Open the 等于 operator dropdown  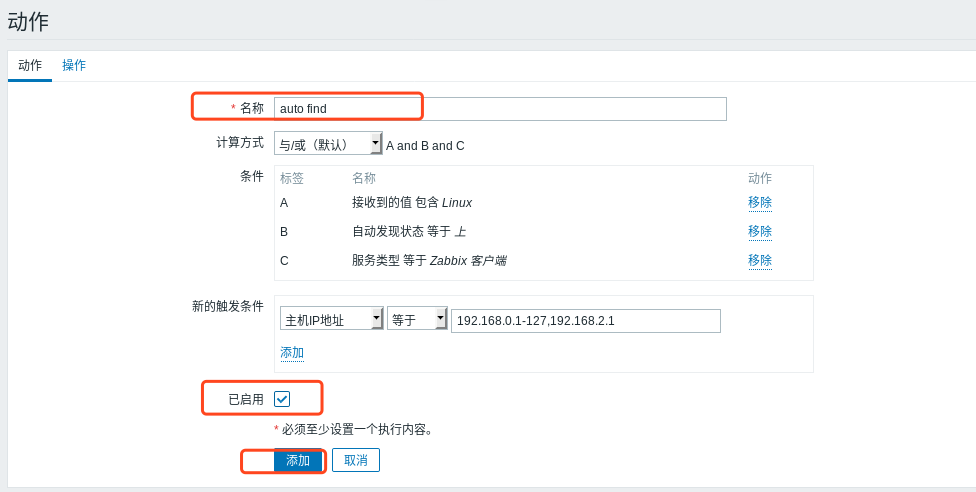pyautogui.click(x=417, y=319)
